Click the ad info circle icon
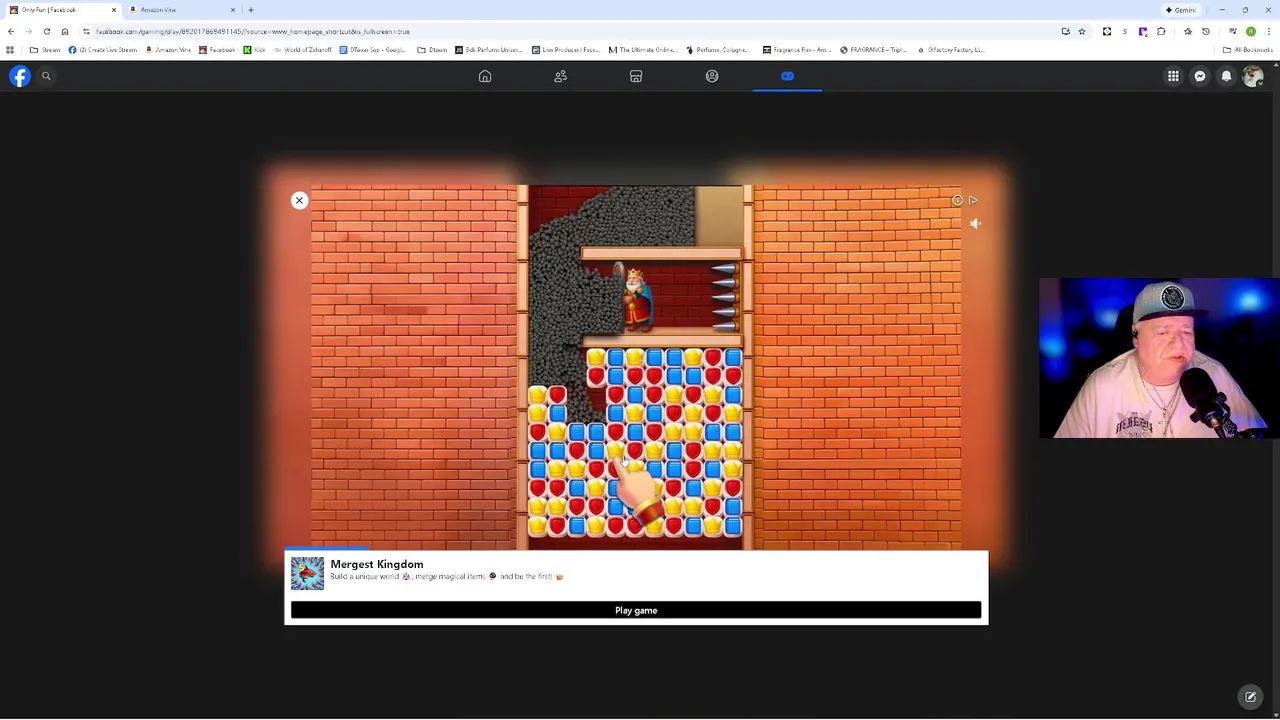This screenshot has height=720, width=1280. click(957, 200)
